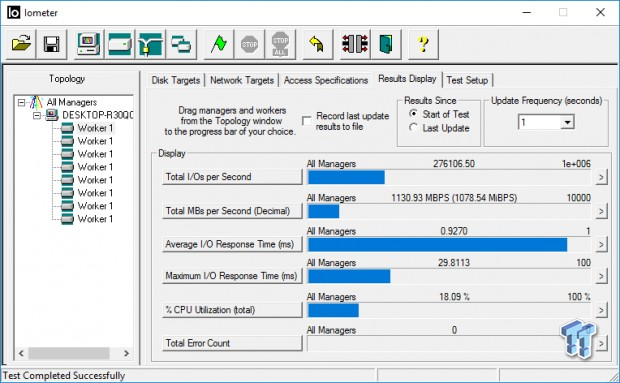Select Last Update radio button
620x383 pixels.
click(x=414, y=128)
